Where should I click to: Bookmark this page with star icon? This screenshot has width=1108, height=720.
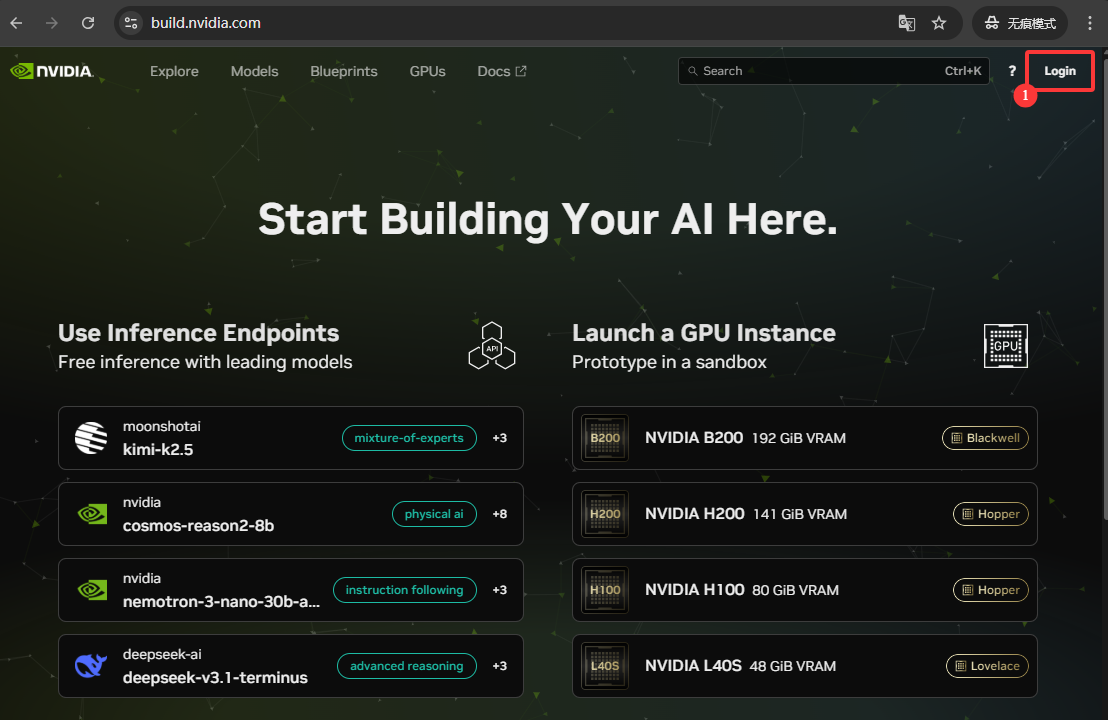pyautogui.click(x=939, y=22)
